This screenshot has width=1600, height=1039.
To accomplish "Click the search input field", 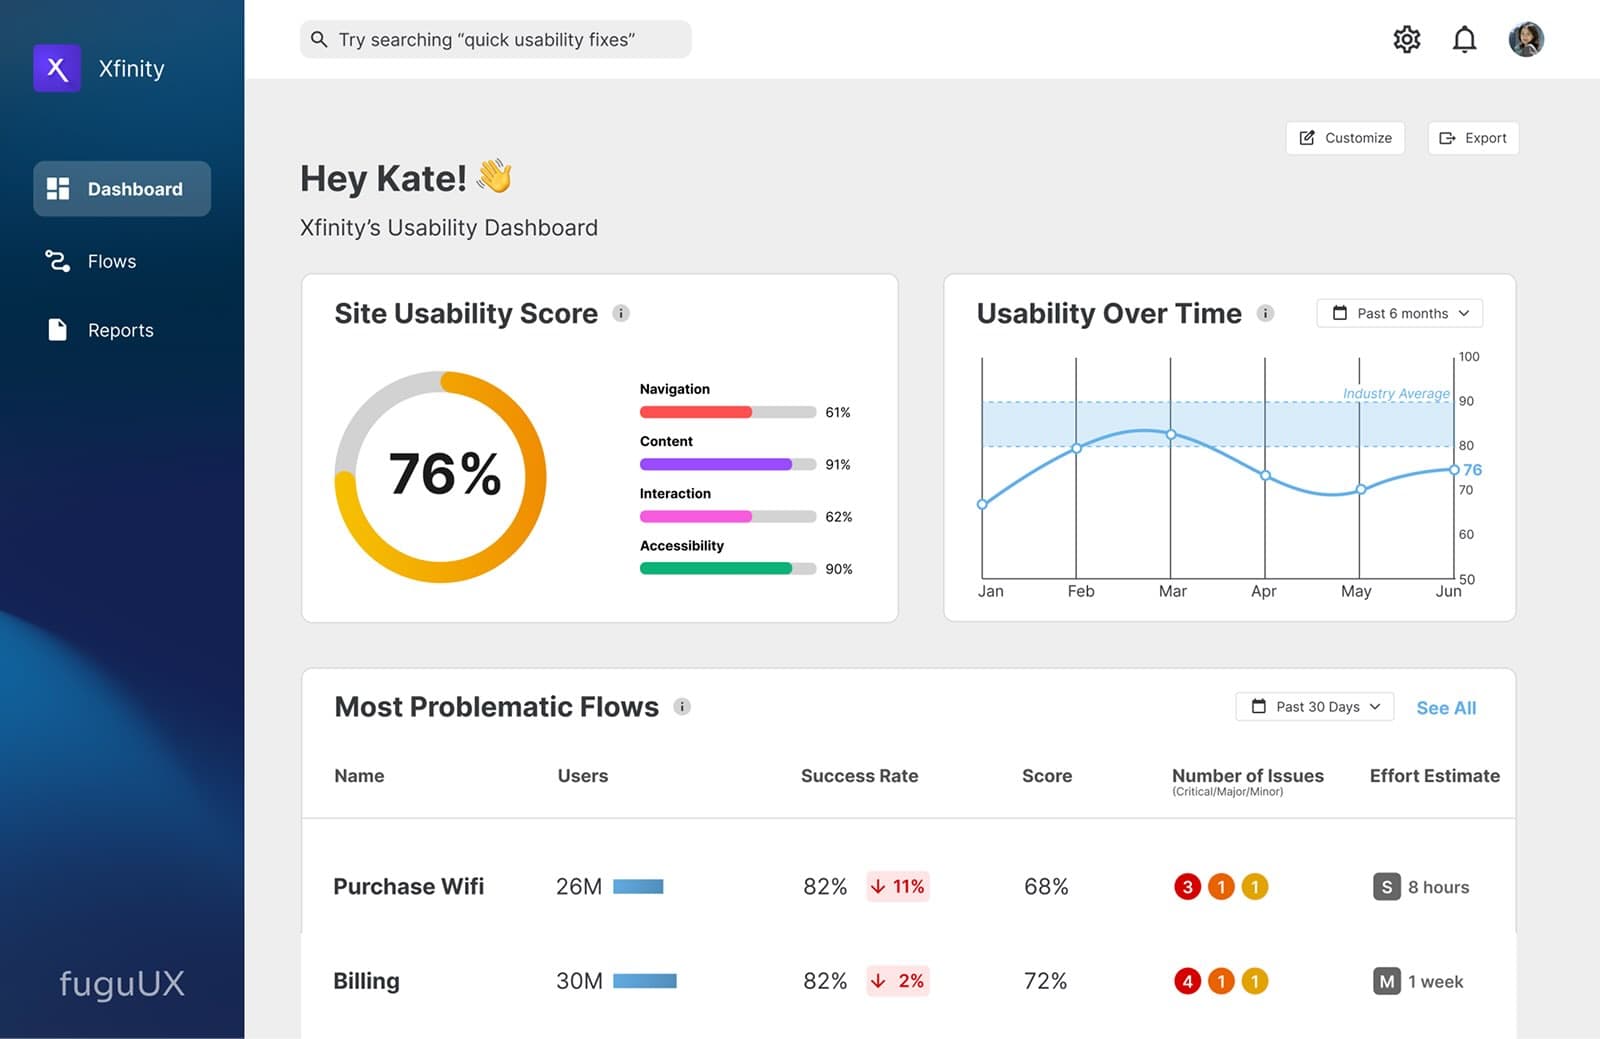I will (x=495, y=39).
